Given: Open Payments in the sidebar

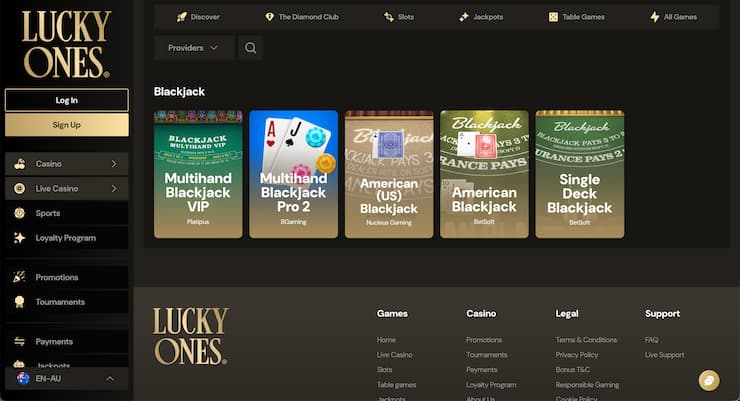Looking at the screenshot, I should (x=67, y=342).
